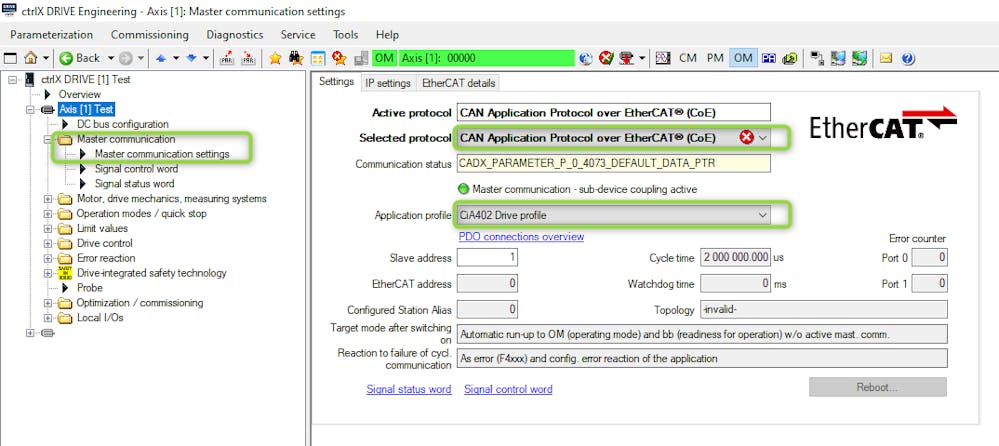Screen dimensions: 999x446
Task: Click the Home icon in the toolbar
Action: 30,58
